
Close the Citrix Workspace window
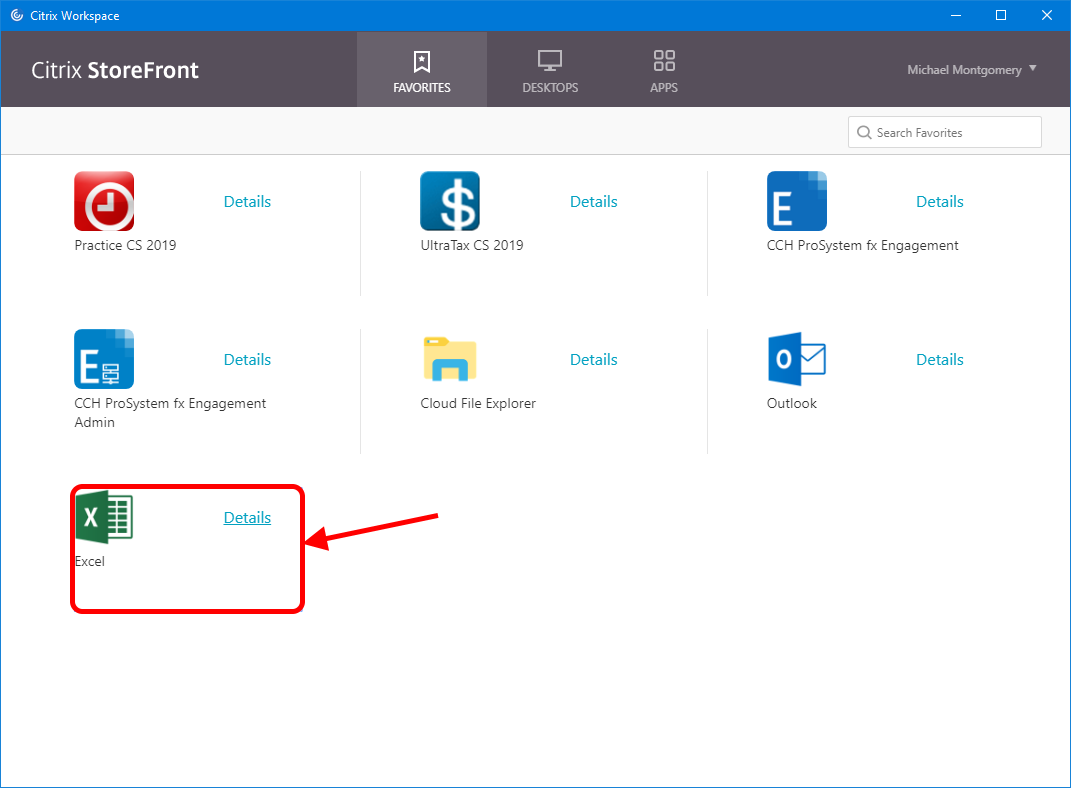[1046, 15]
